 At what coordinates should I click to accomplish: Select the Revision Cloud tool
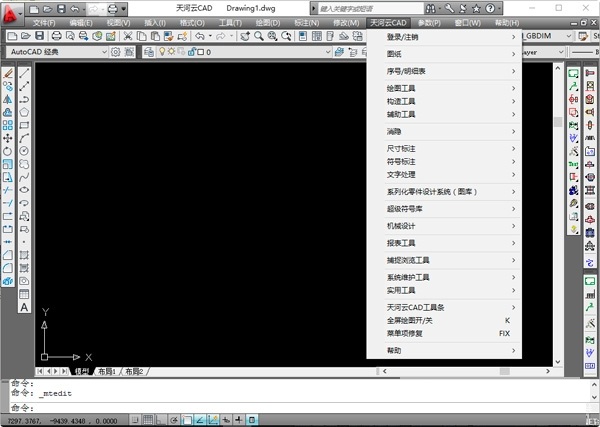coord(24,164)
